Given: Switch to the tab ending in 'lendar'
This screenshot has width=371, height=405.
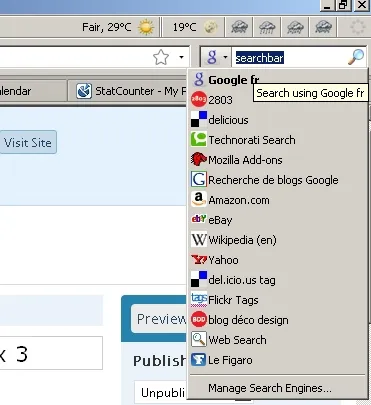Looking at the screenshot, I should pos(32,91).
